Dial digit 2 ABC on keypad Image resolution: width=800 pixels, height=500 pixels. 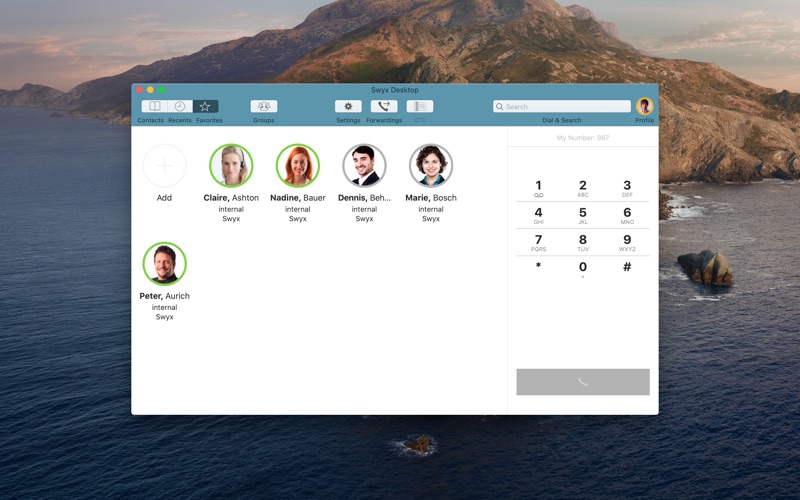(583, 188)
